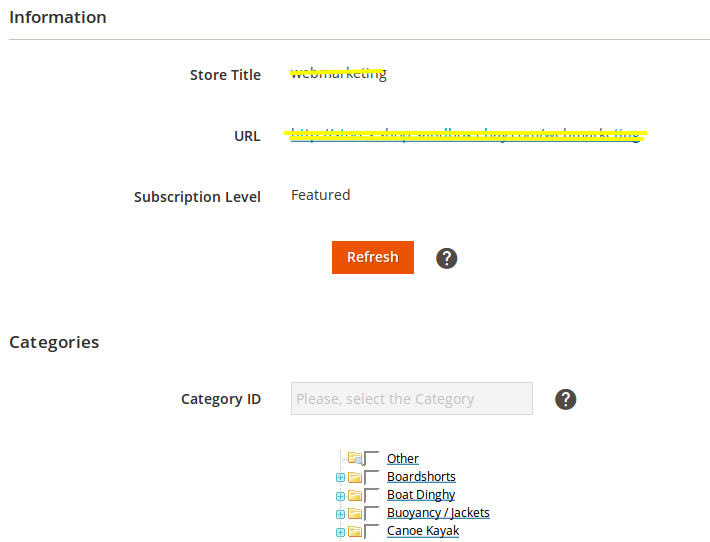
Task: Open the highlighted store URL link
Action: pyautogui.click(x=465, y=135)
